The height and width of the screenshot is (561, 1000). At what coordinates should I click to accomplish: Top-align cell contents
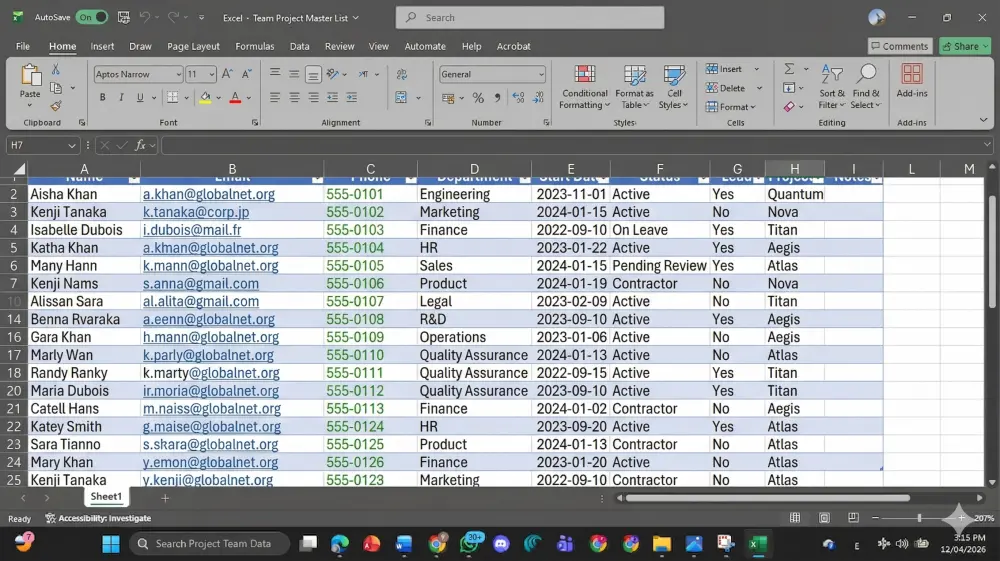(275, 74)
